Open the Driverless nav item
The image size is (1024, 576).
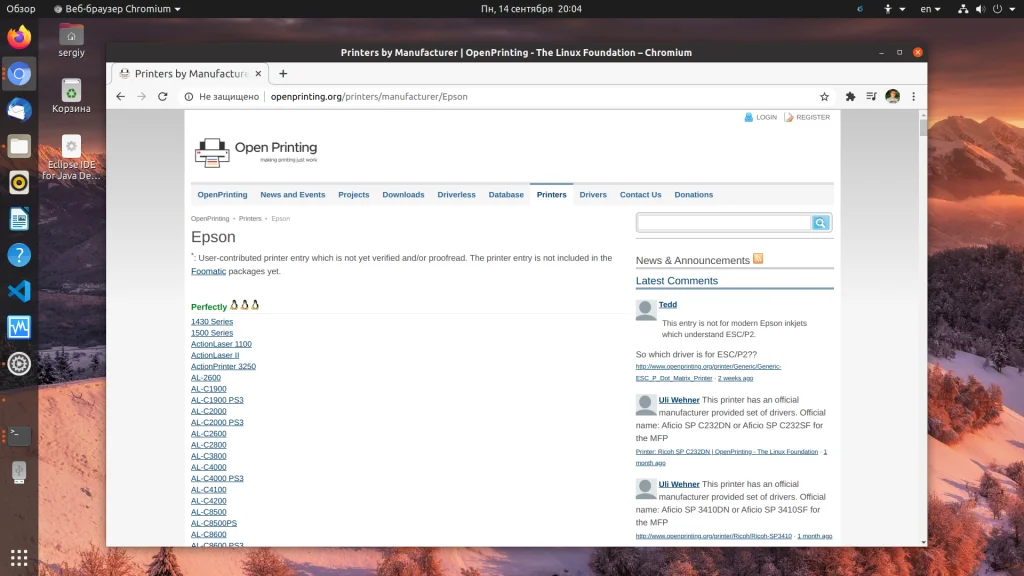(456, 195)
